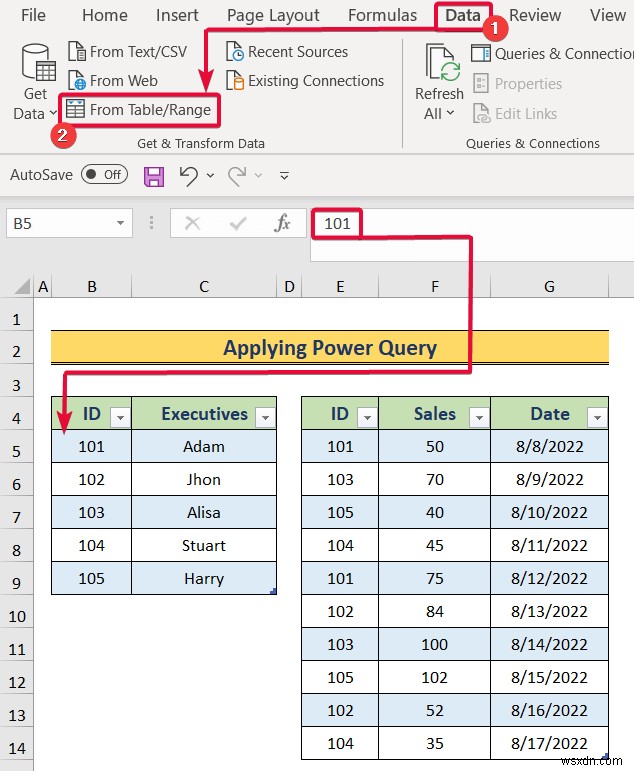This screenshot has width=634, height=771.
Task: Open the ID filter in Executives table
Action: point(120,417)
